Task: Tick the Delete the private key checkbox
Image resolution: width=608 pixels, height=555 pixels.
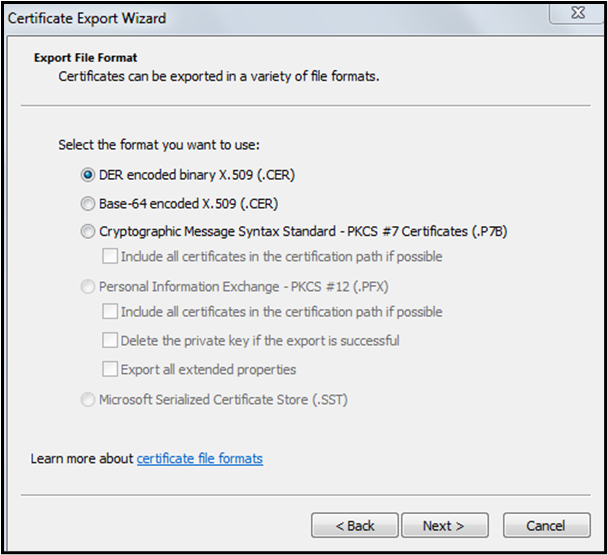Action: 110,340
